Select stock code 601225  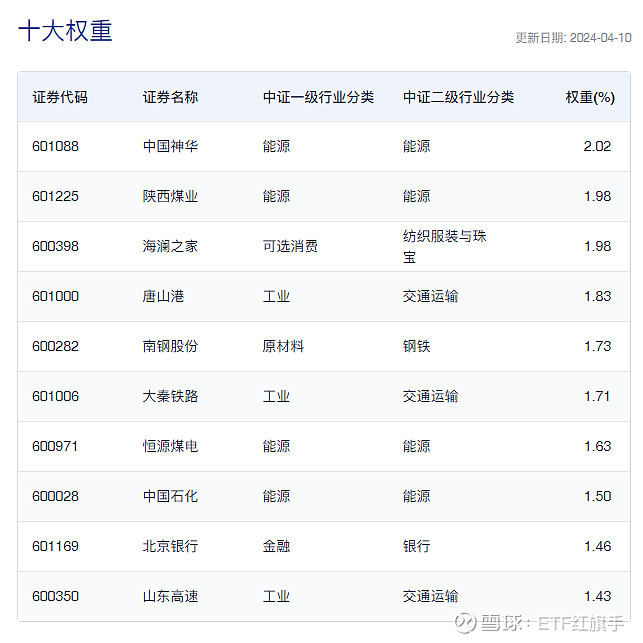55,196
